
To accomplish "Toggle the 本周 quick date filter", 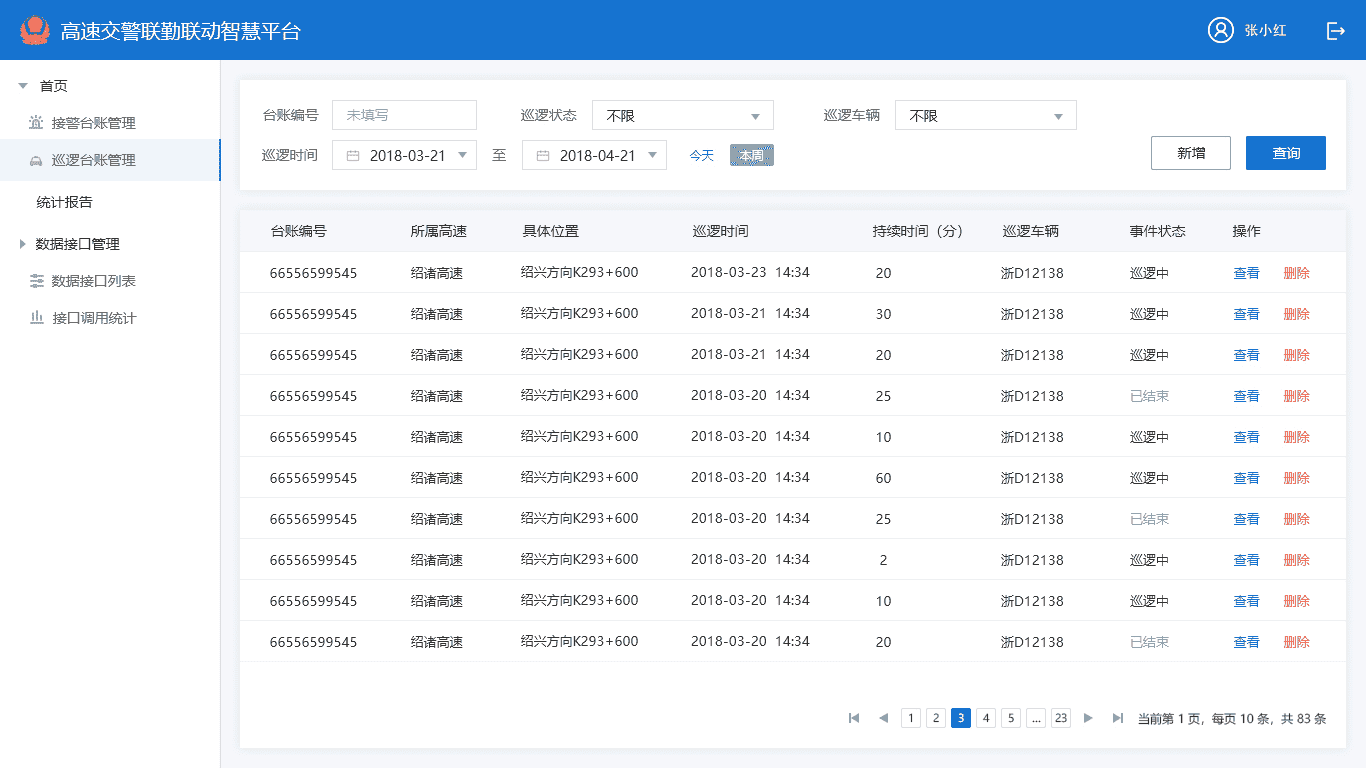I will click(x=751, y=155).
